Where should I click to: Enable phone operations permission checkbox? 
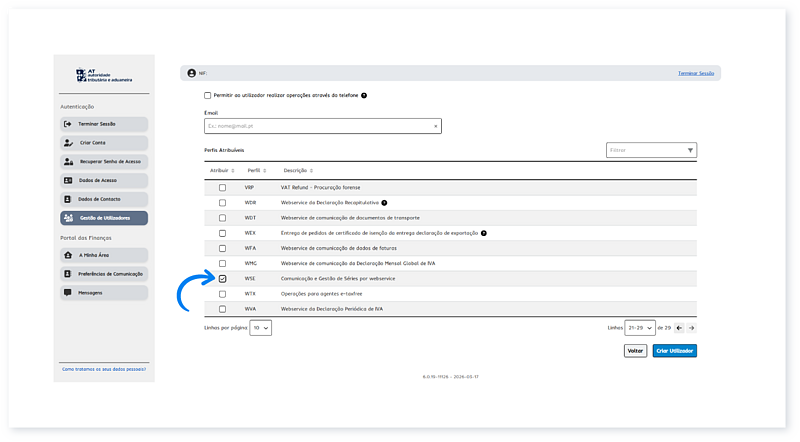click(x=208, y=95)
